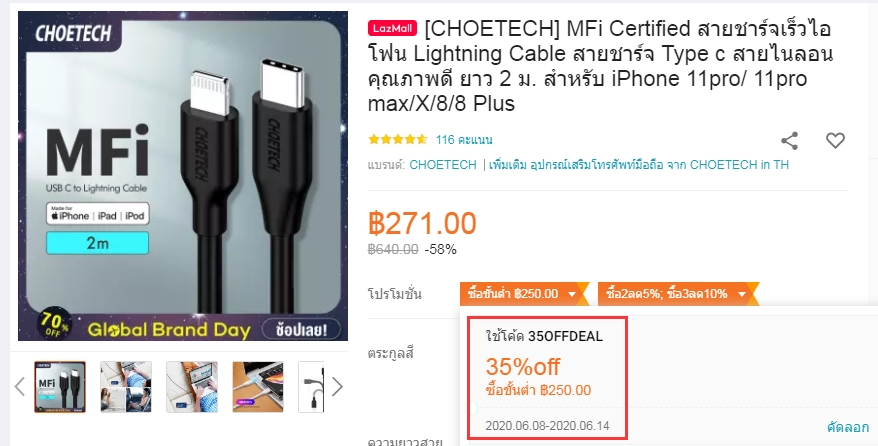Click the ช้อปเลย! button on product banner
This screenshot has height=446, width=878.
click(x=301, y=328)
